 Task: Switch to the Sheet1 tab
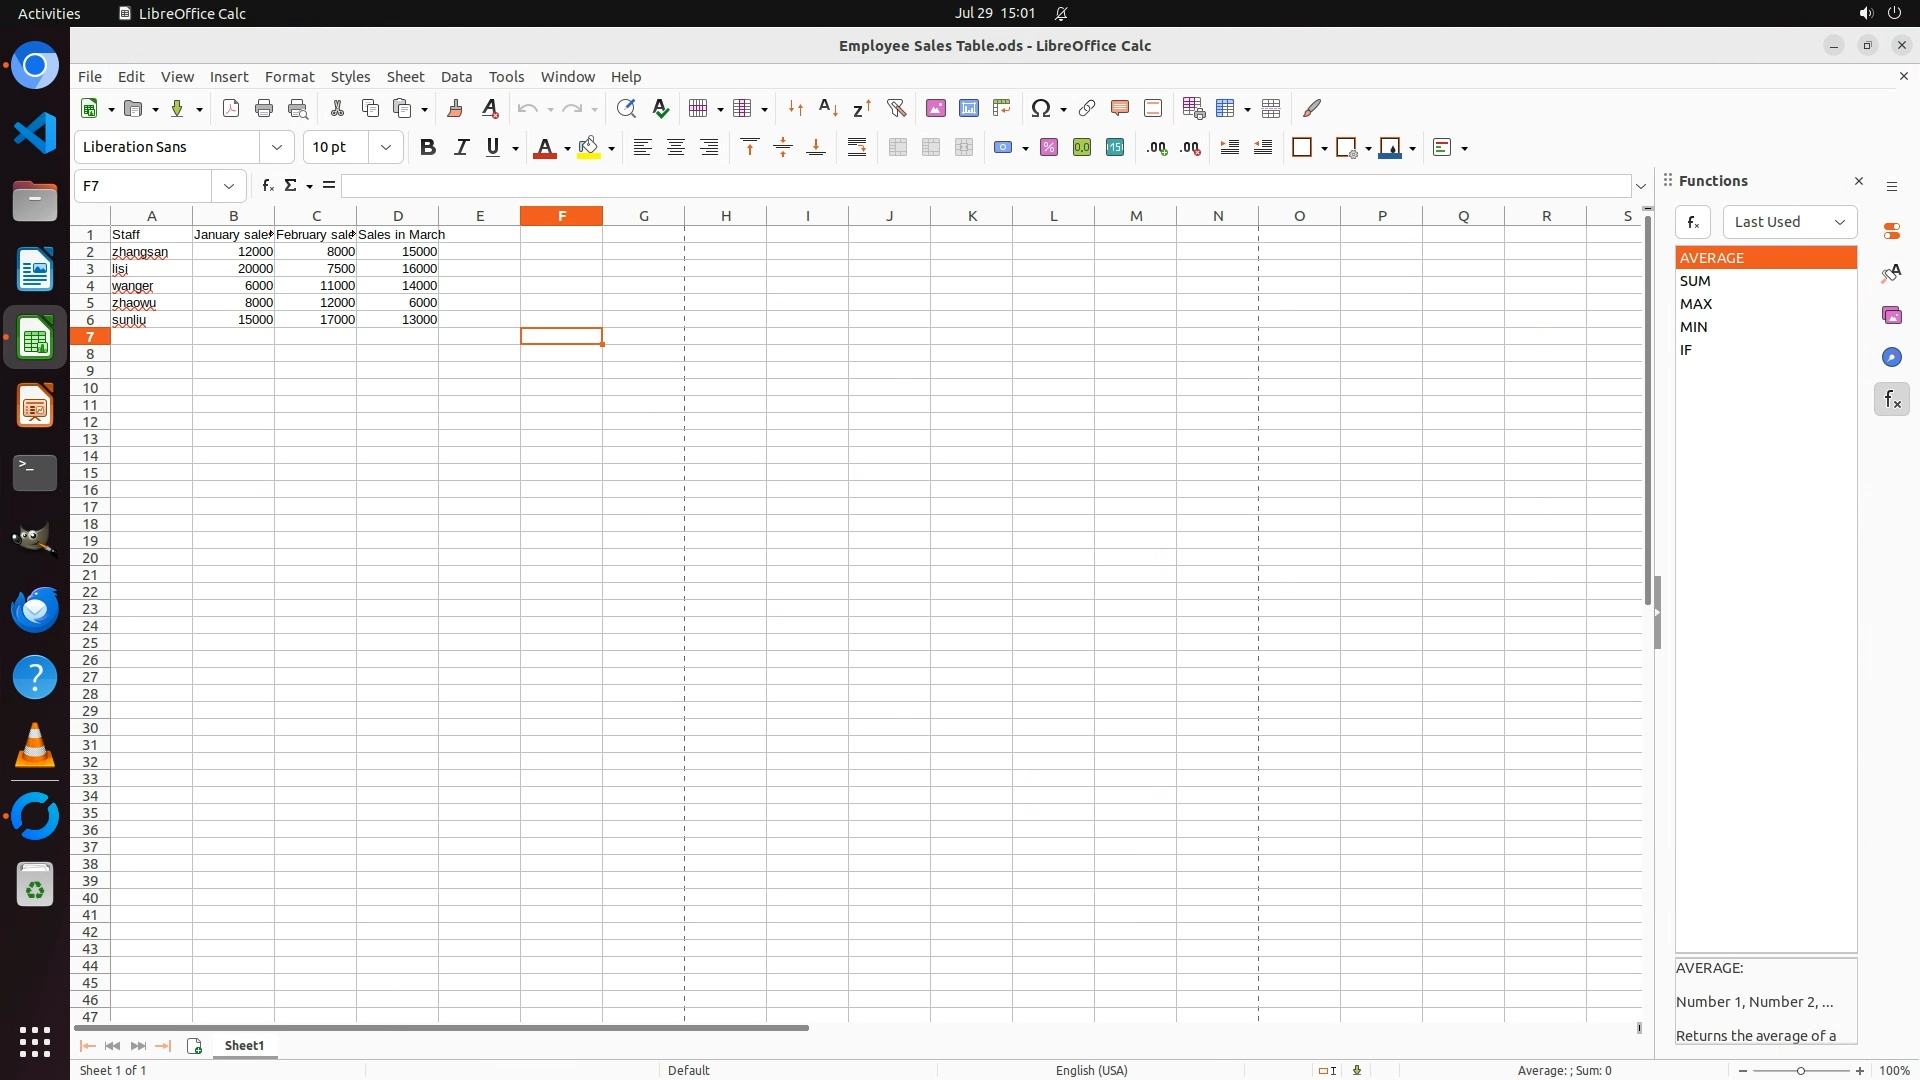pyautogui.click(x=244, y=1046)
